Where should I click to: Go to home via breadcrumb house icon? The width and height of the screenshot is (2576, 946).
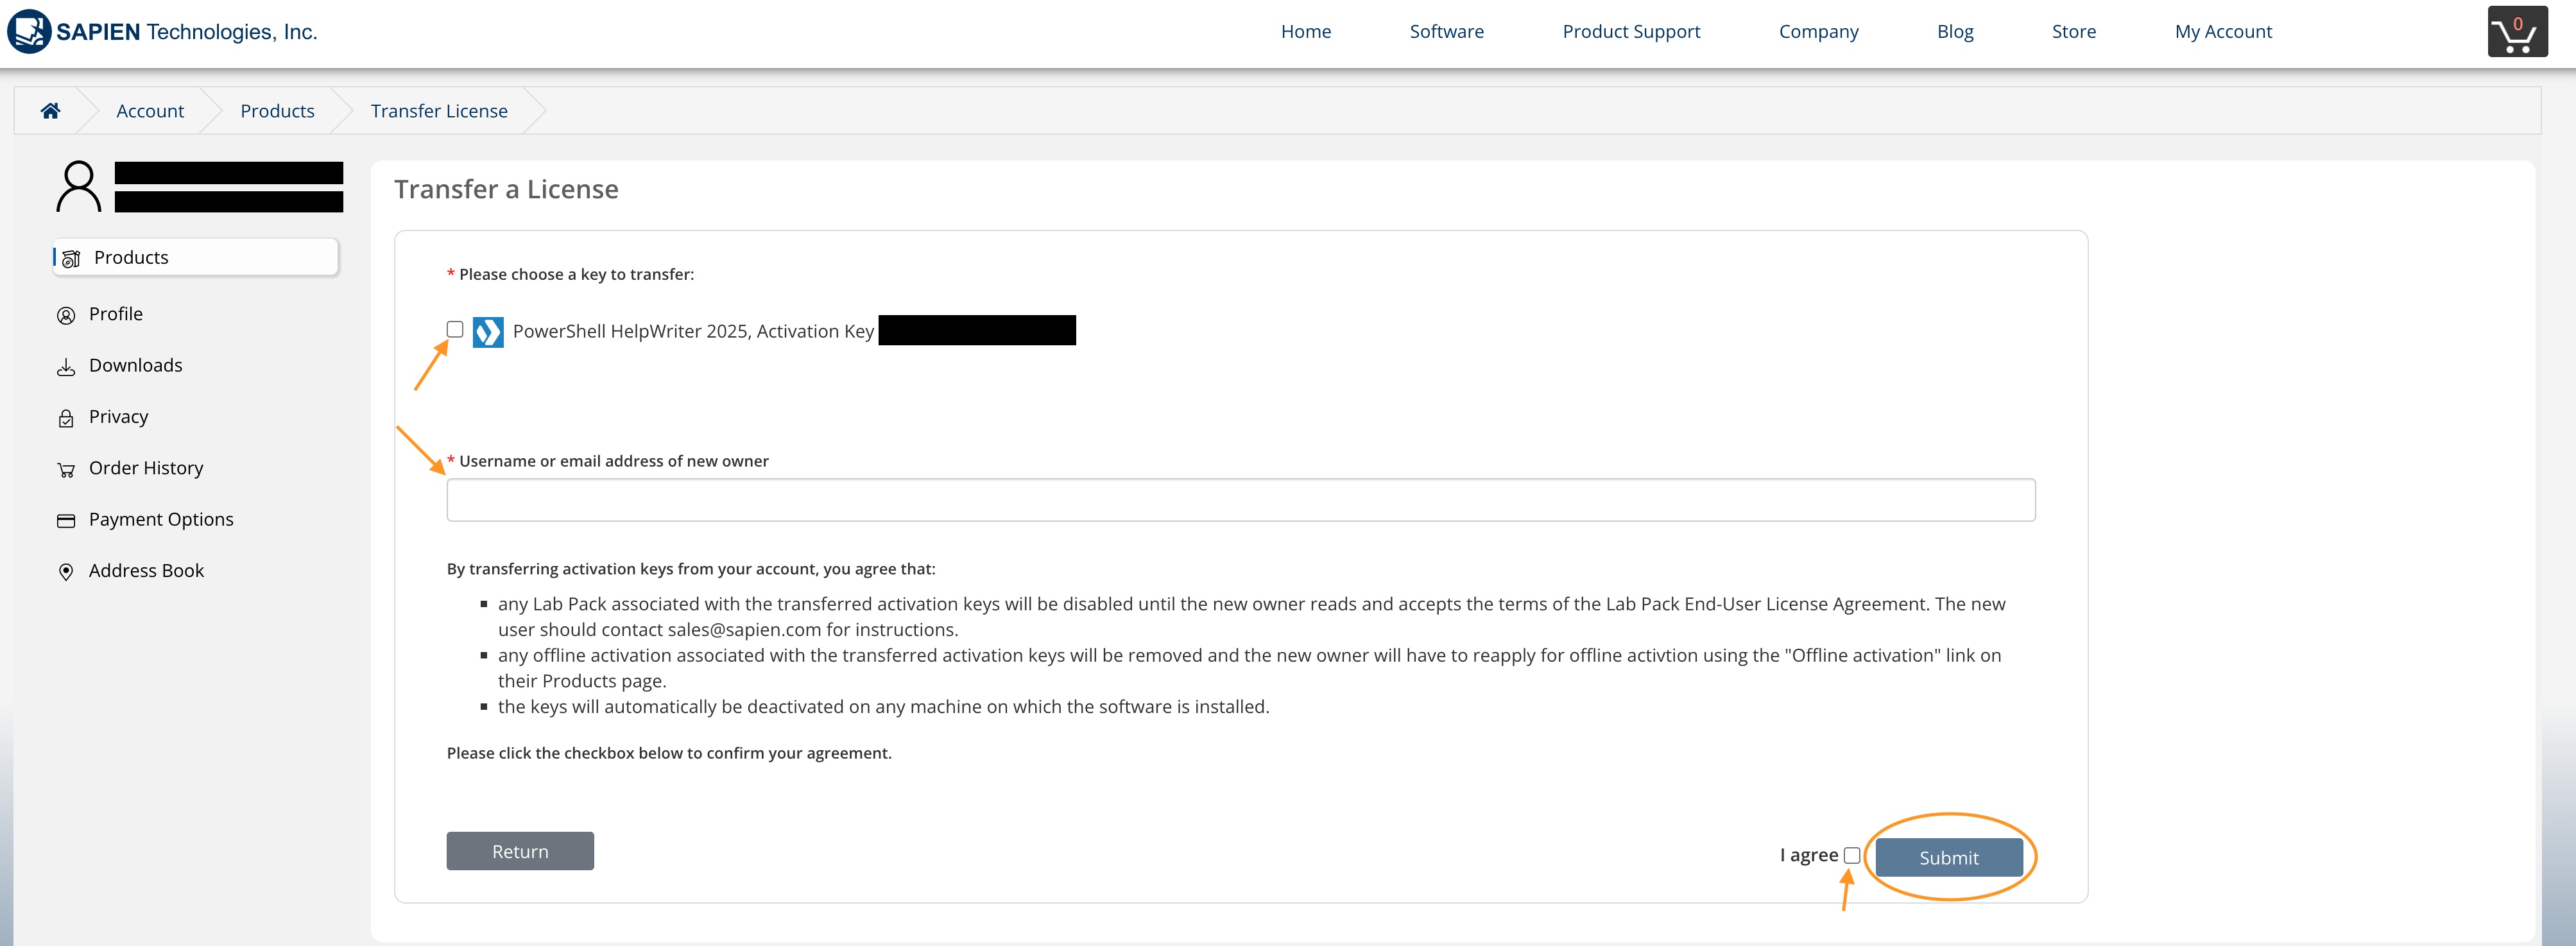point(50,110)
